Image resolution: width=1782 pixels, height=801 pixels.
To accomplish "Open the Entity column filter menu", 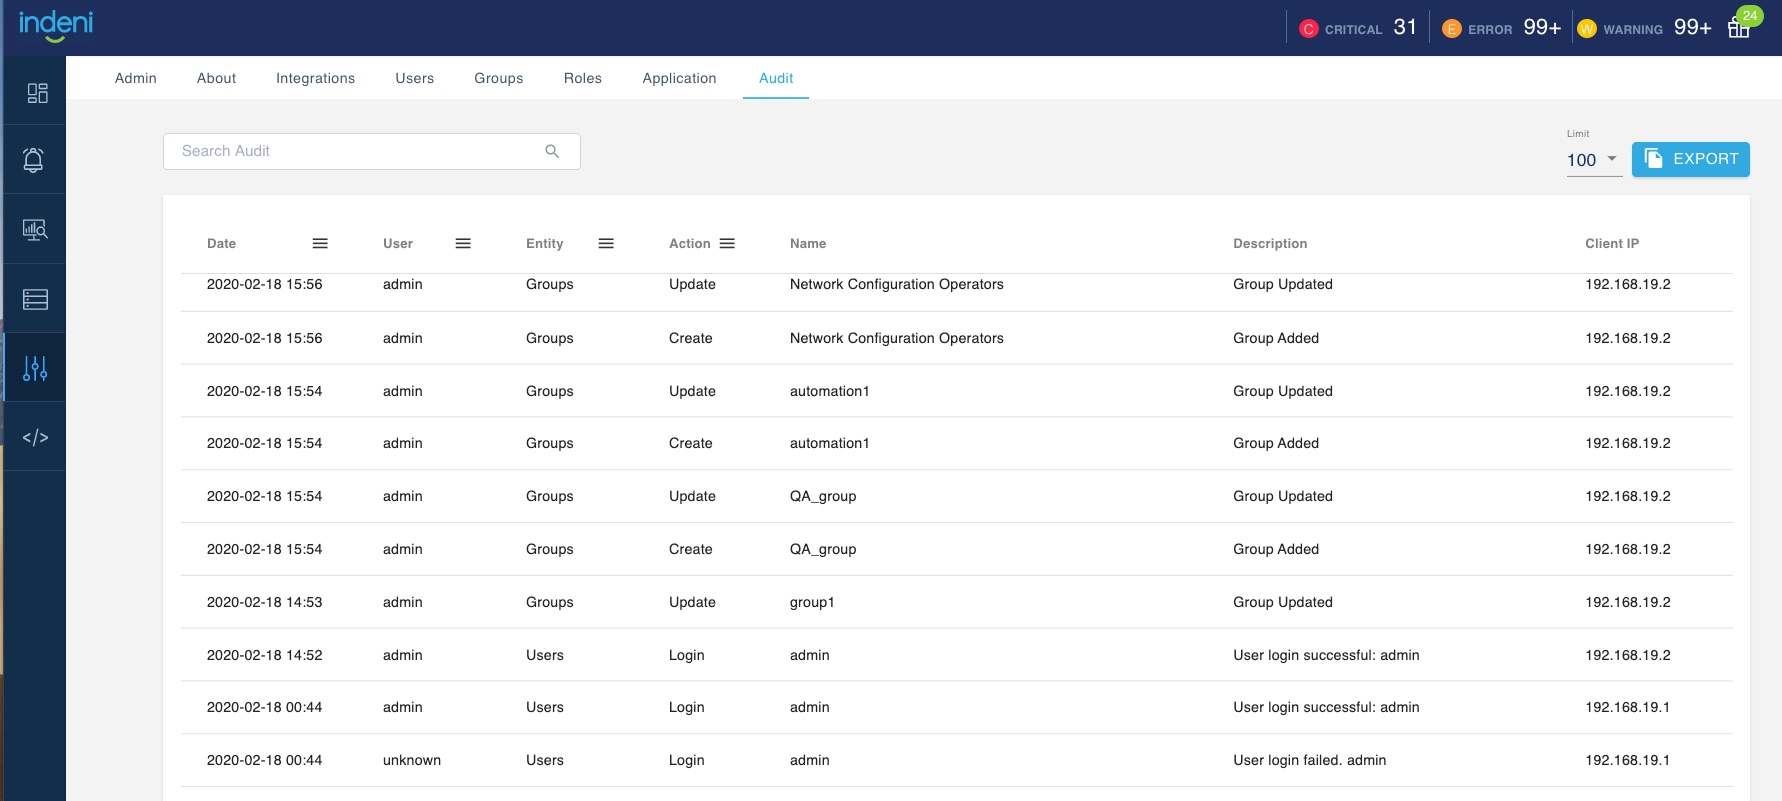I will 606,243.
